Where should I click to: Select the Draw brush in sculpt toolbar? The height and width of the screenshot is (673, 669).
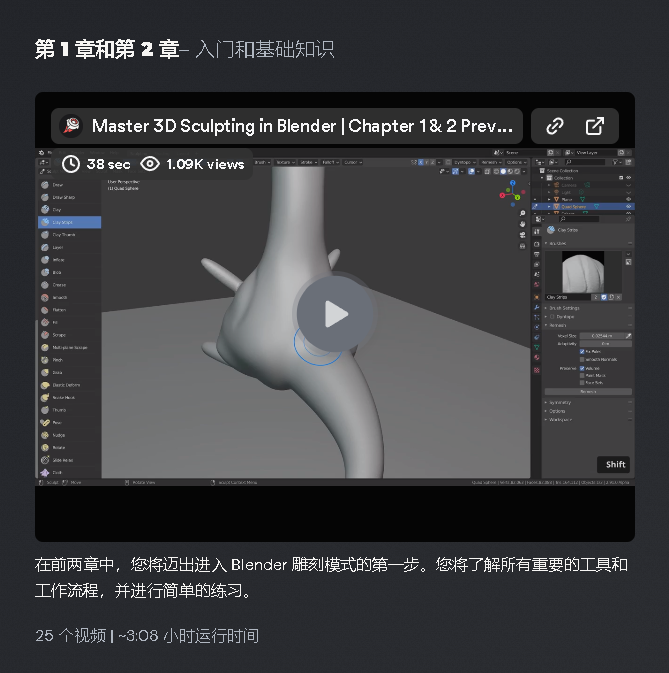click(x=70, y=185)
